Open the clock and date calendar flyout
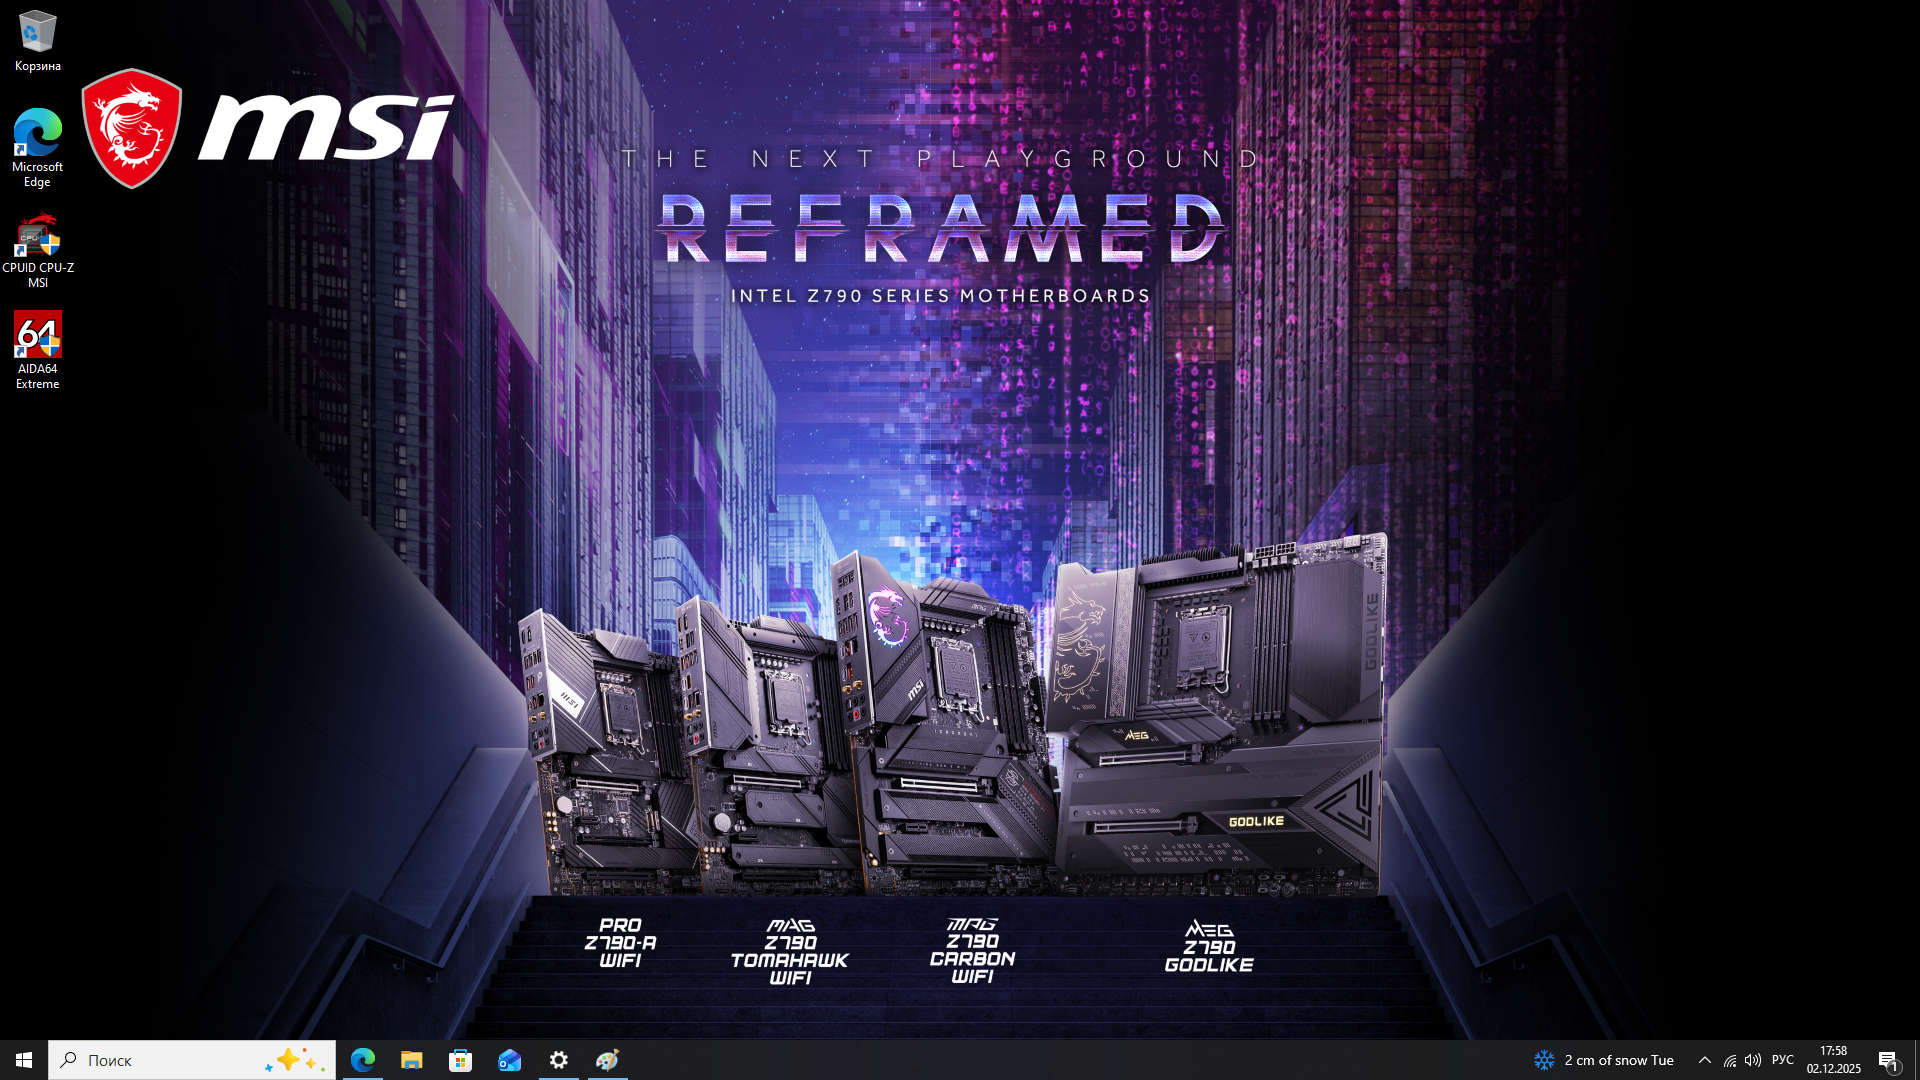Image resolution: width=1920 pixels, height=1080 pixels. point(1834,1060)
